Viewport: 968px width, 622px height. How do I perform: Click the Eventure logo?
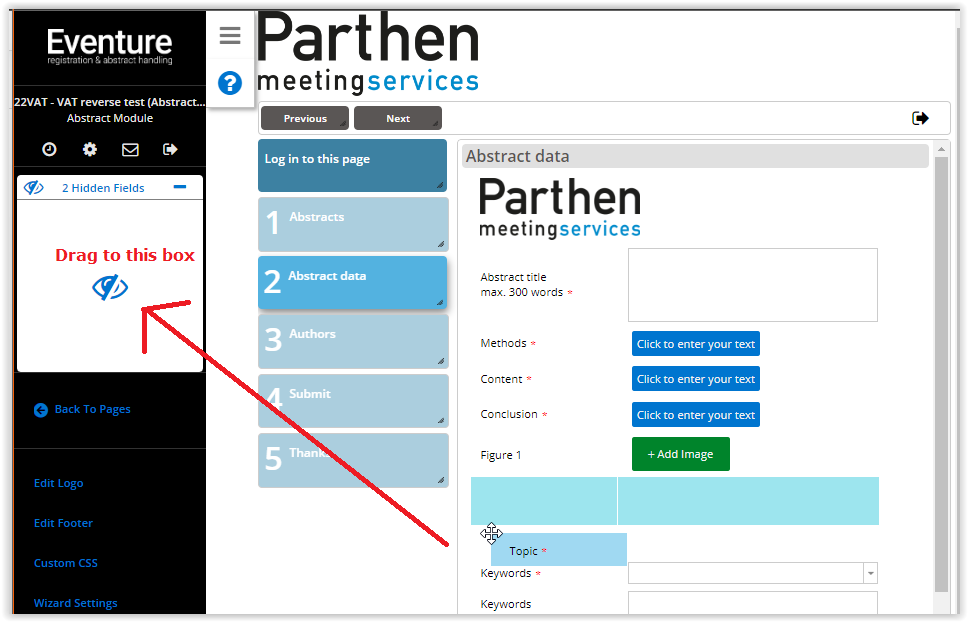click(x=110, y=46)
